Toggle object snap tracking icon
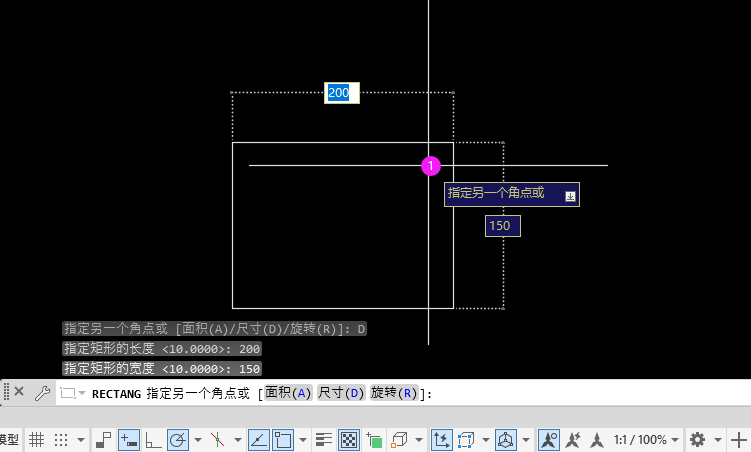The width and height of the screenshot is (751, 452). (259, 440)
